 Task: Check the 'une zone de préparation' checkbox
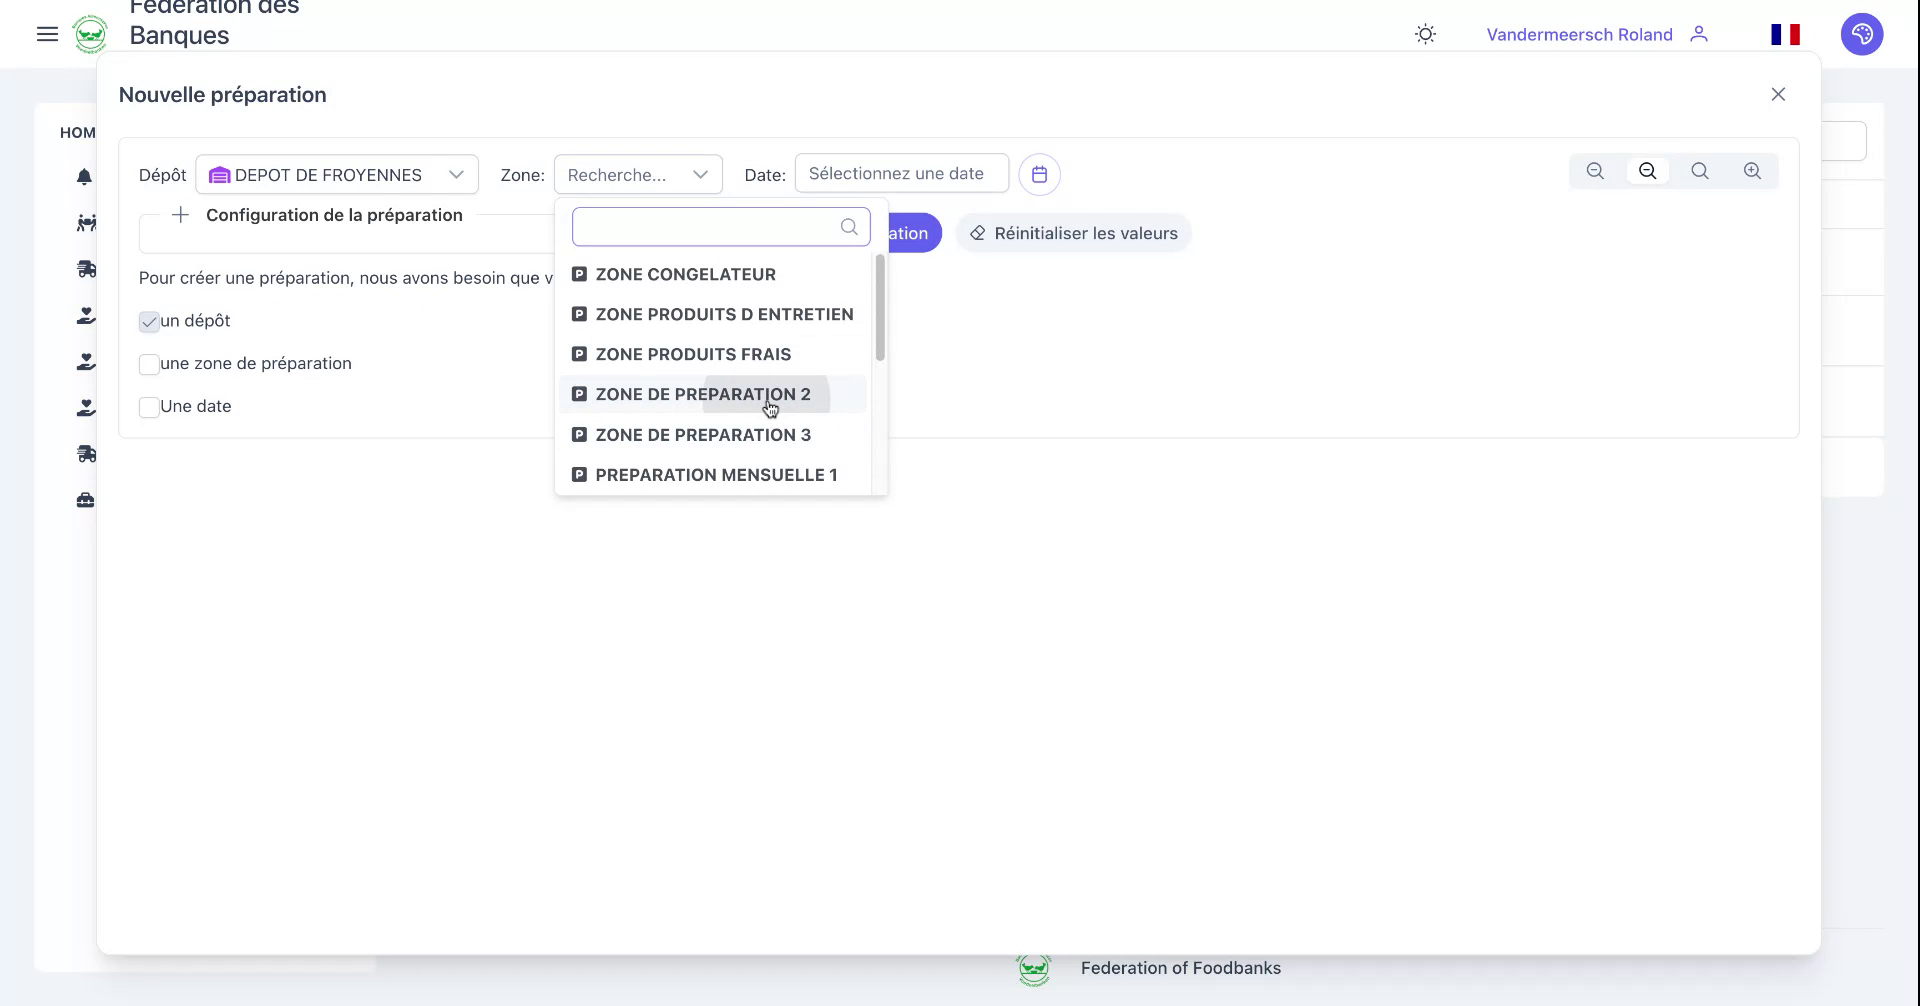pyautogui.click(x=149, y=364)
